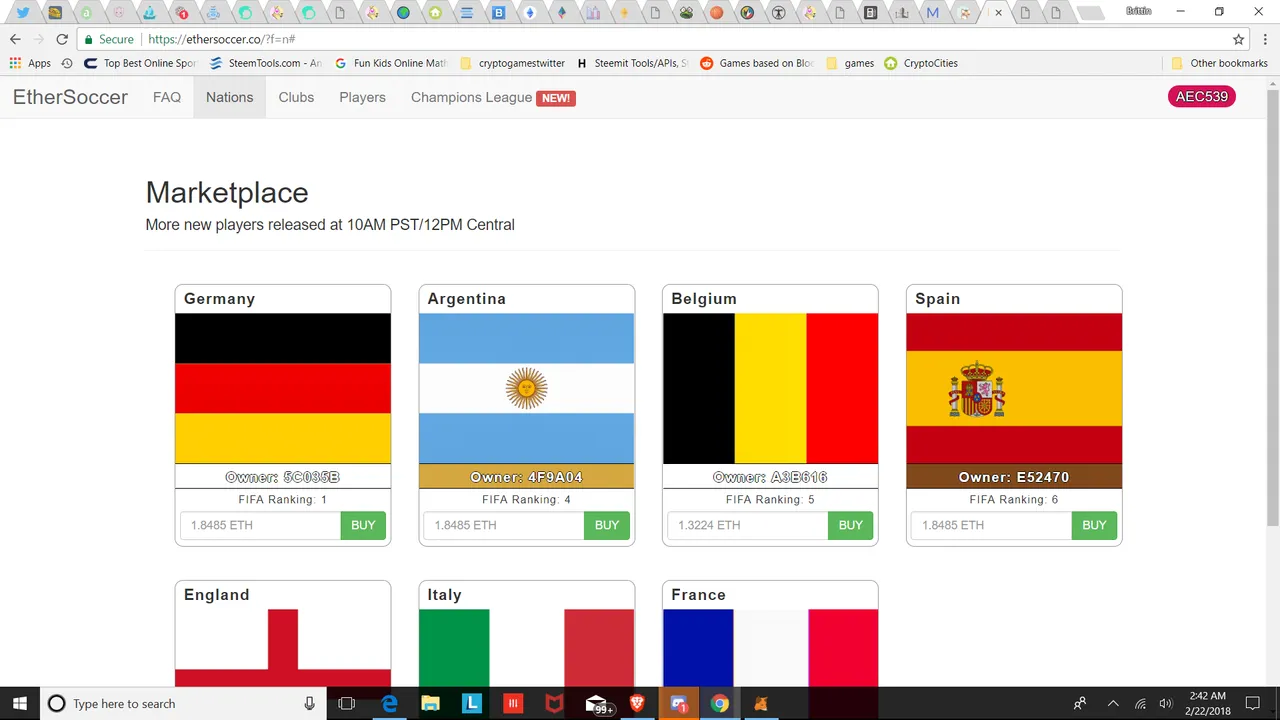Click Spain's 1.8485 ETH price field

click(x=991, y=525)
